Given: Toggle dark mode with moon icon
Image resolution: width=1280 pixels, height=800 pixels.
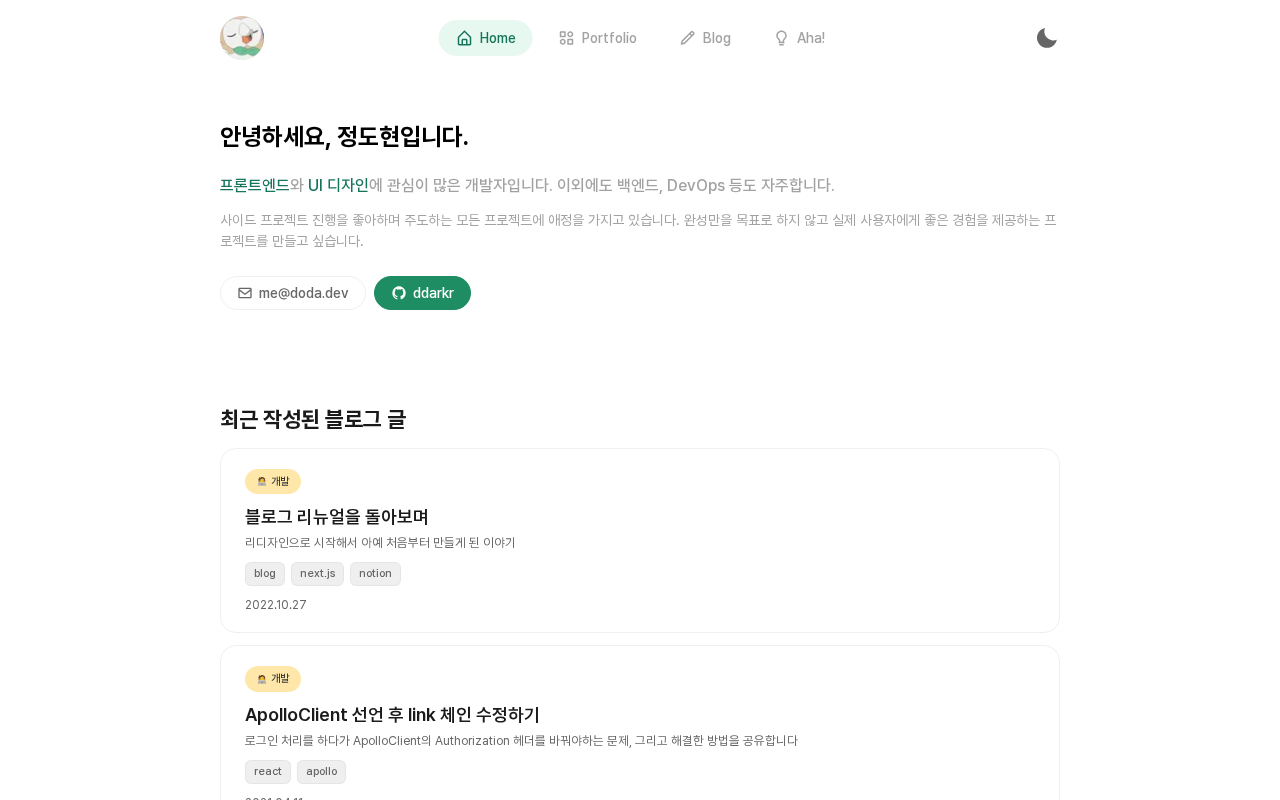Looking at the screenshot, I should pyautogui.click(x=1047, y=38).
